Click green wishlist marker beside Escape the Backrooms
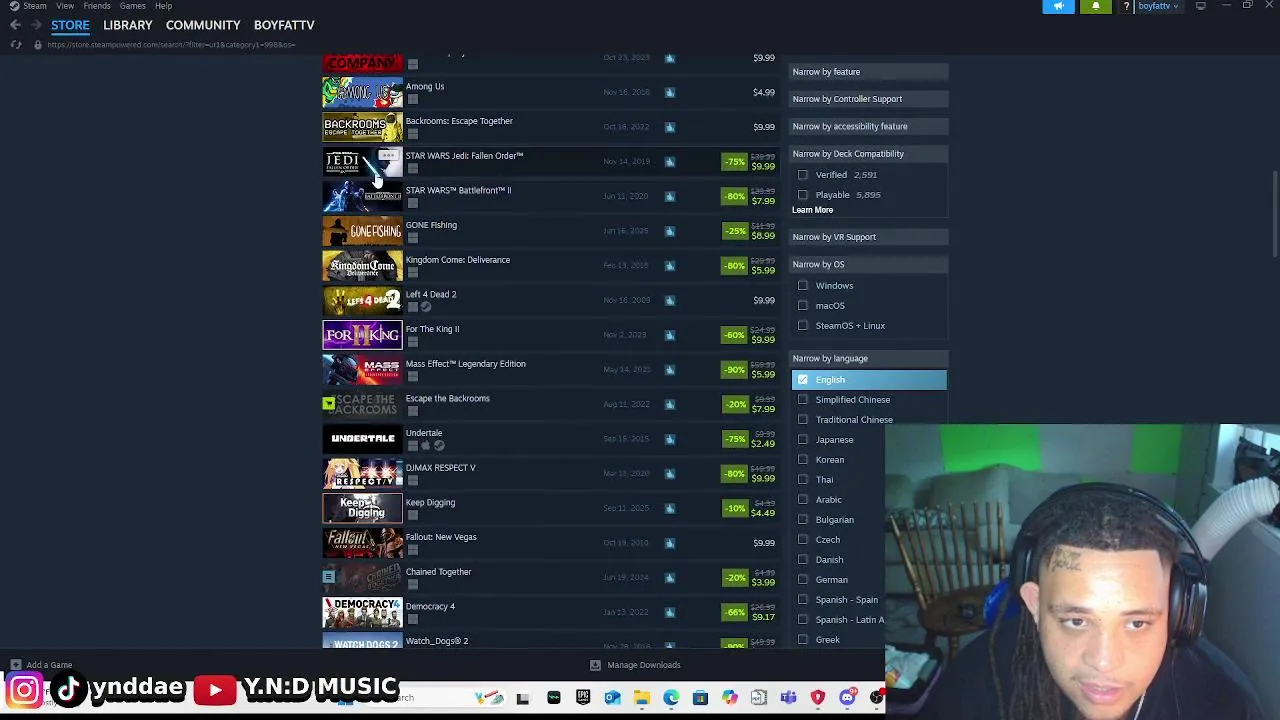Viewport: 1280px width, 720px height. (328, 404)
